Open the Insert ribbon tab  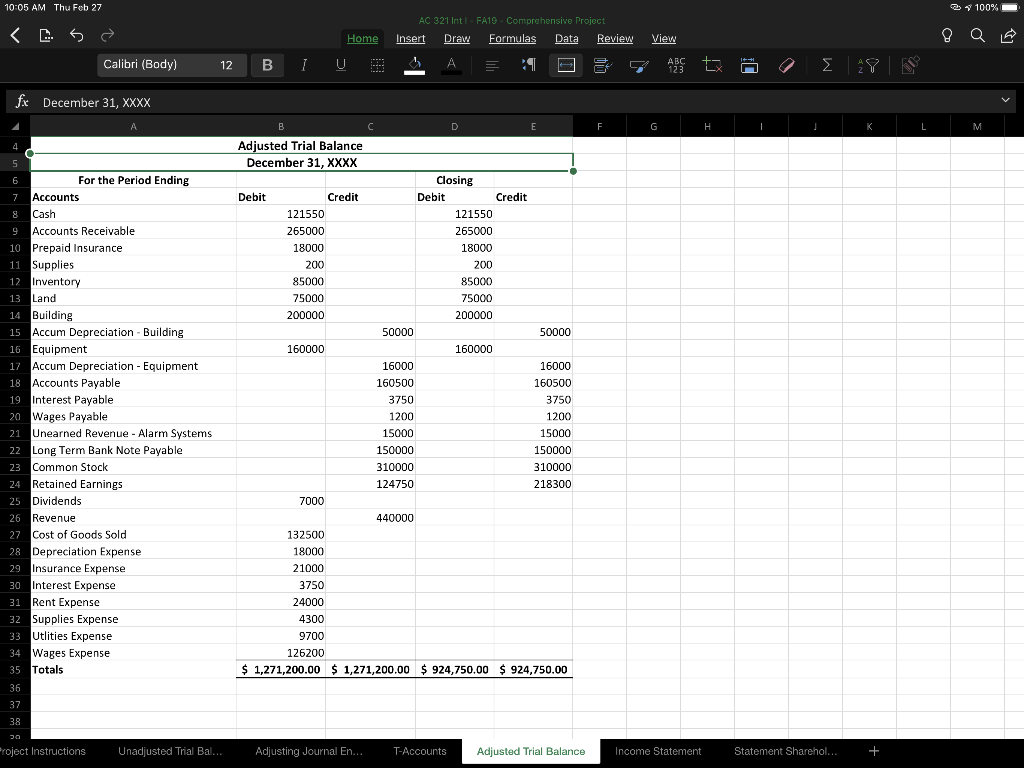410,39
